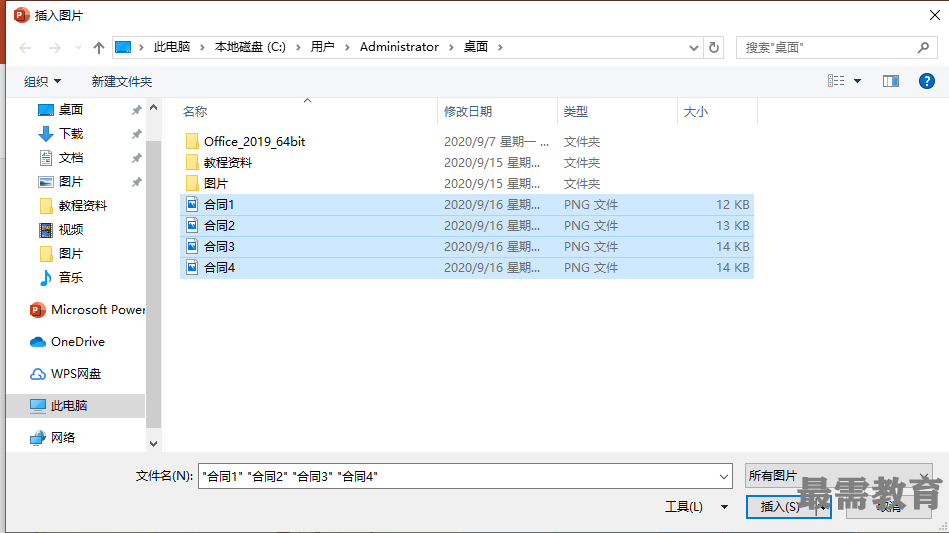Click Administrator in the address breadcrumb
Viewport: 949px width, 533px height.
[399, 47]
